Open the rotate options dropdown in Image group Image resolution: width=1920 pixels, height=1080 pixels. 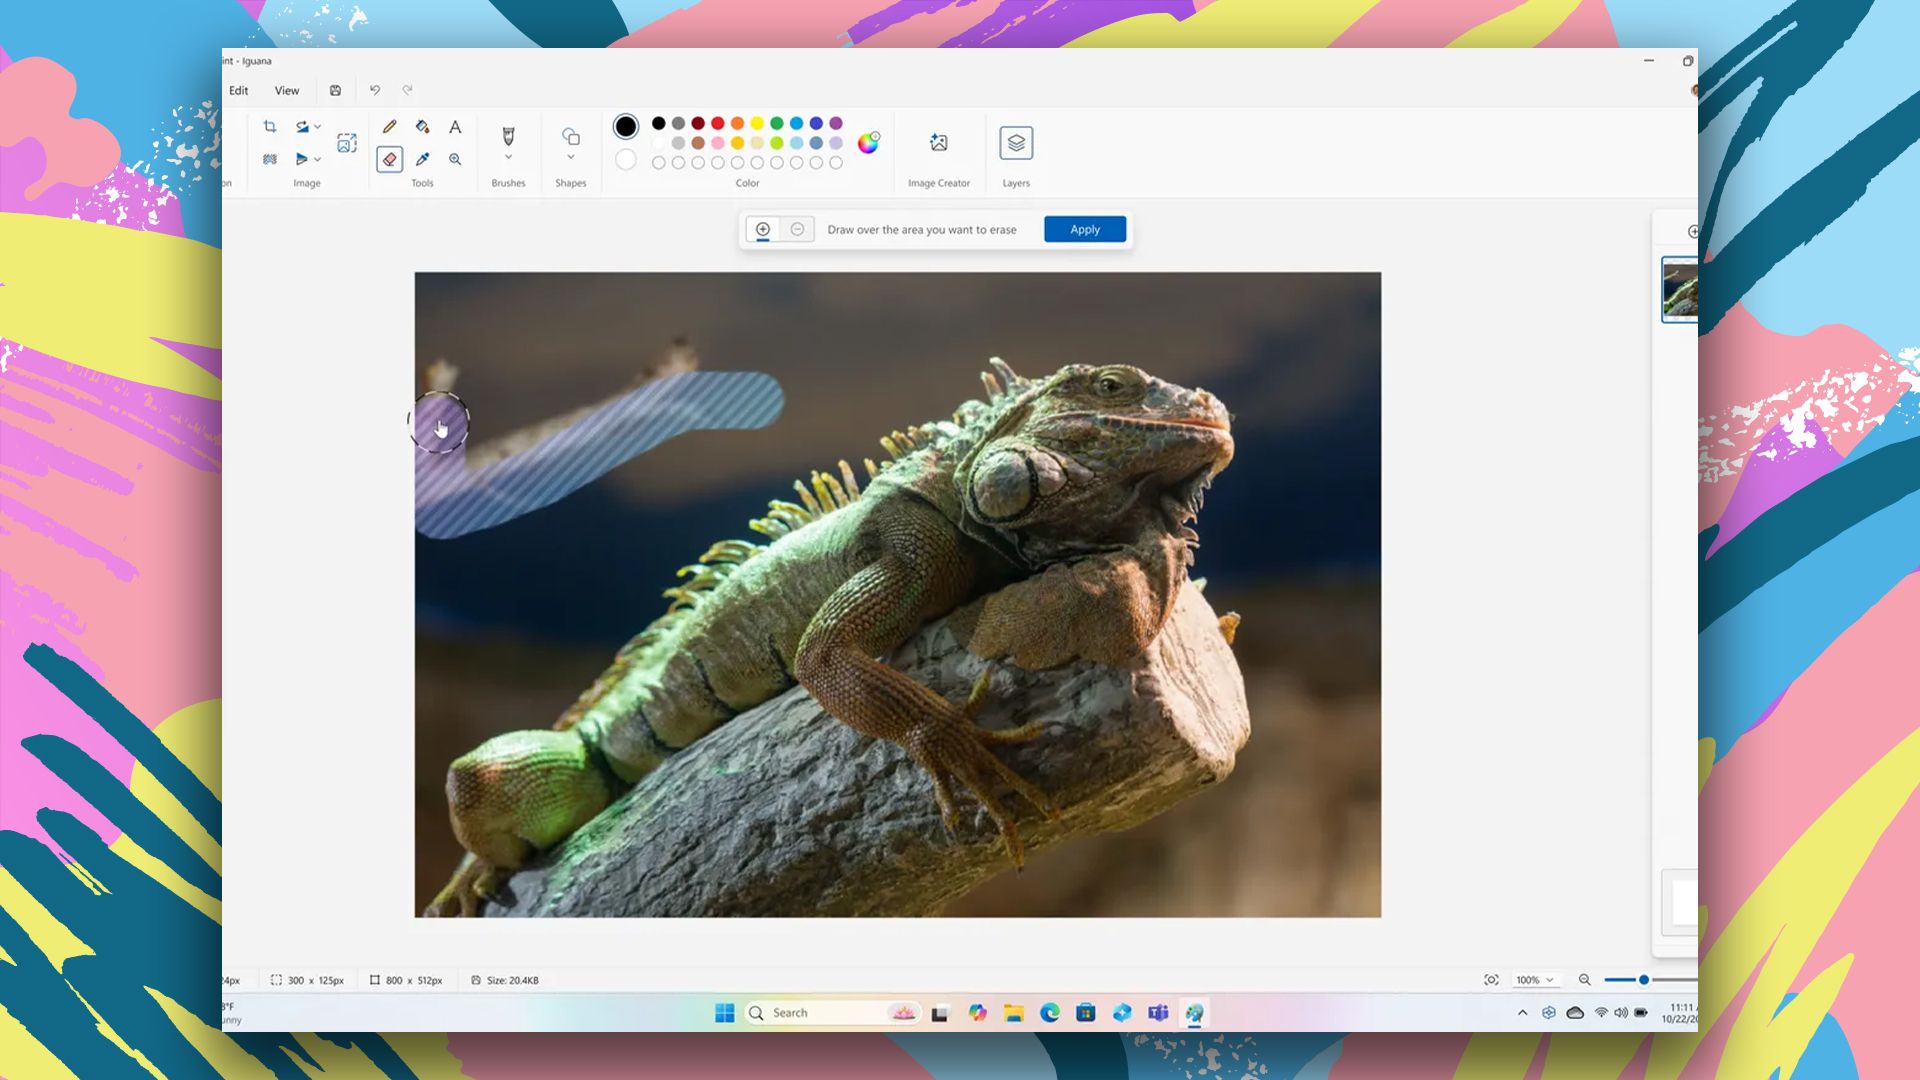point(317,128)
